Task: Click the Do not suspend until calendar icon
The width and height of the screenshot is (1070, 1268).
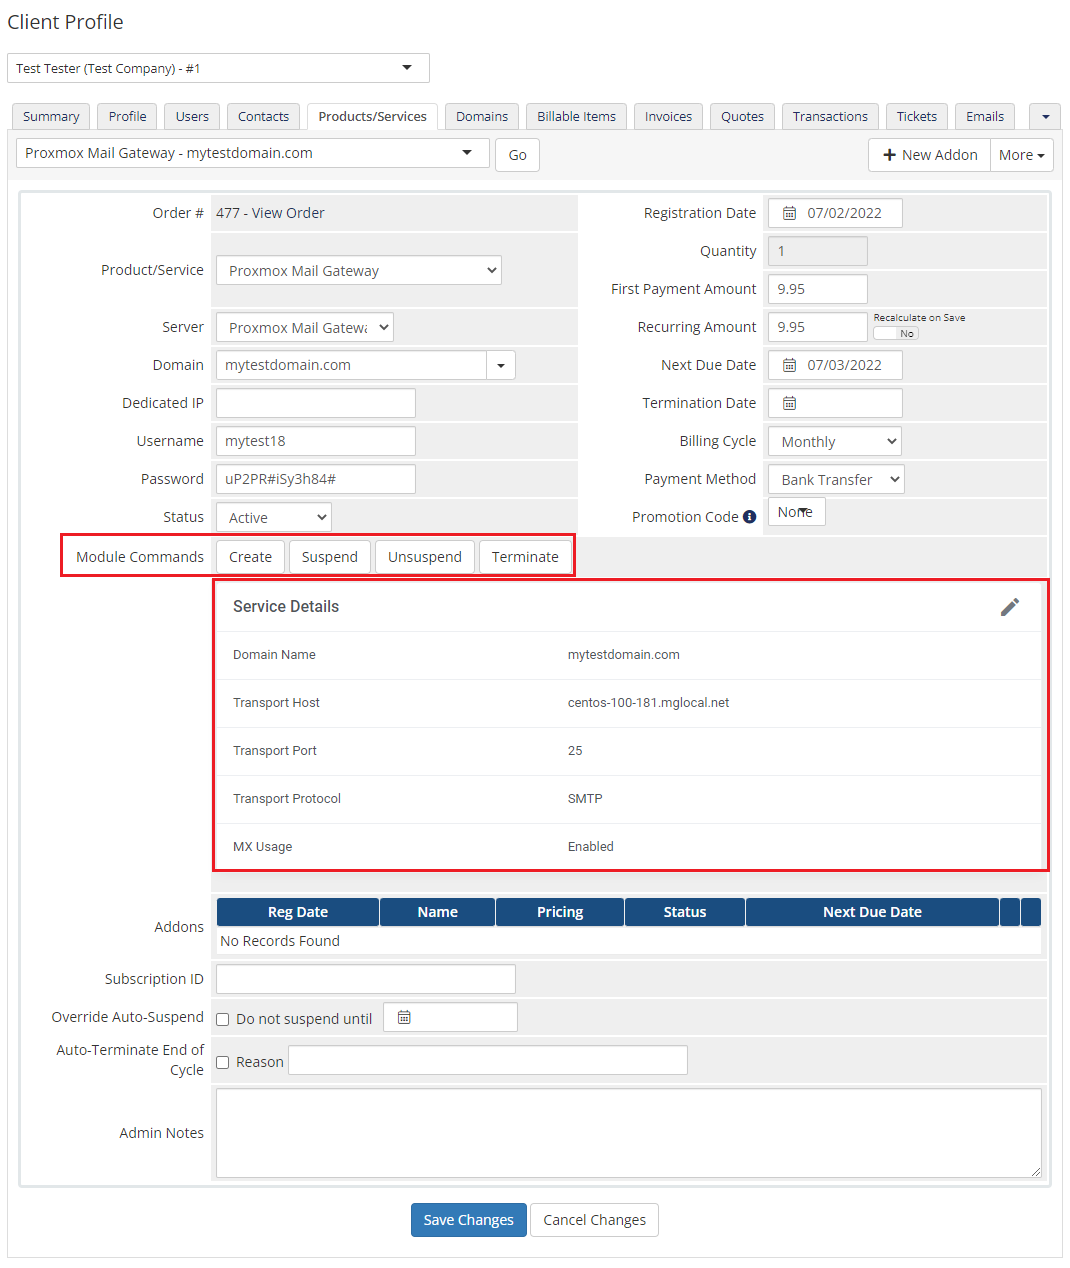Action: click(404, 1017)
